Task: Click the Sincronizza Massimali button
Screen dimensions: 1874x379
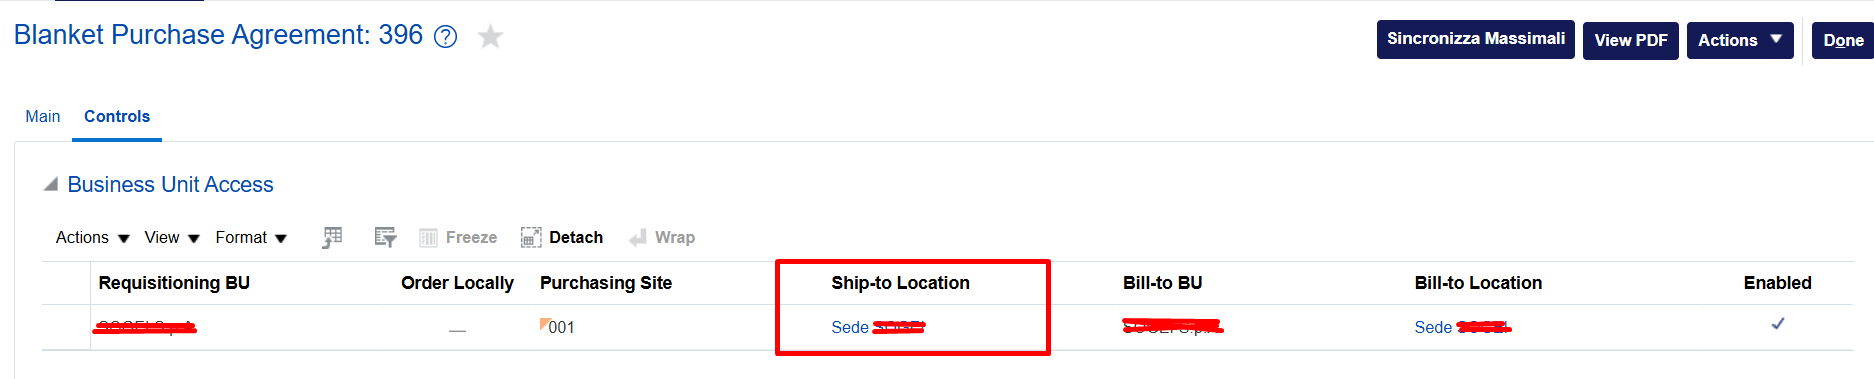Action: [x=1476, y=39]
